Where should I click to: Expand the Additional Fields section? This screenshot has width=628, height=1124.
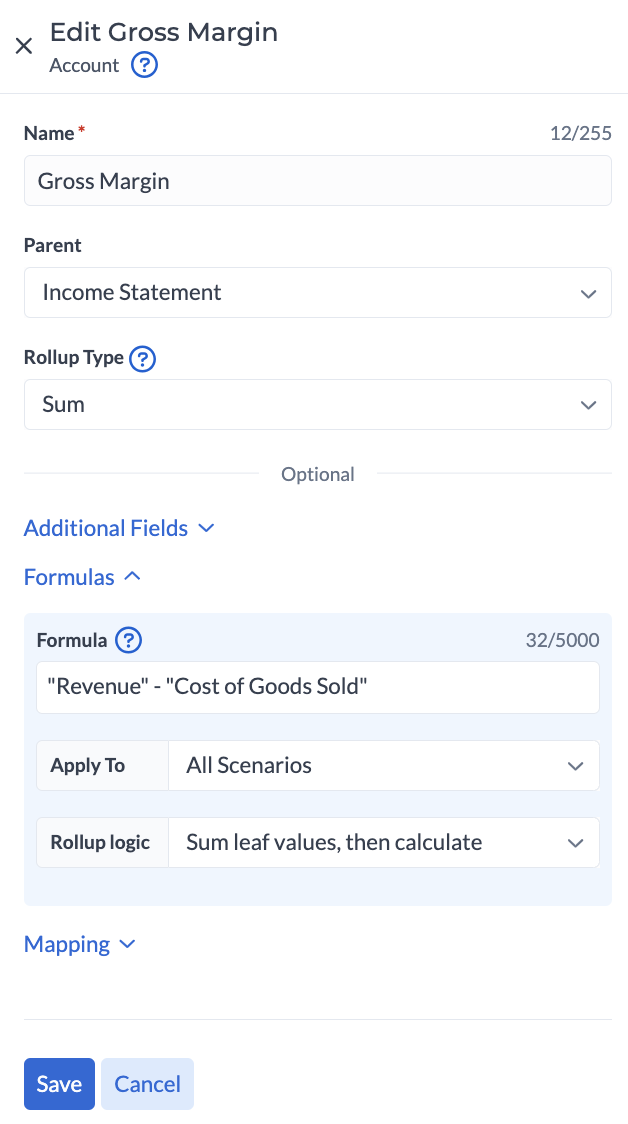point(106,528)
